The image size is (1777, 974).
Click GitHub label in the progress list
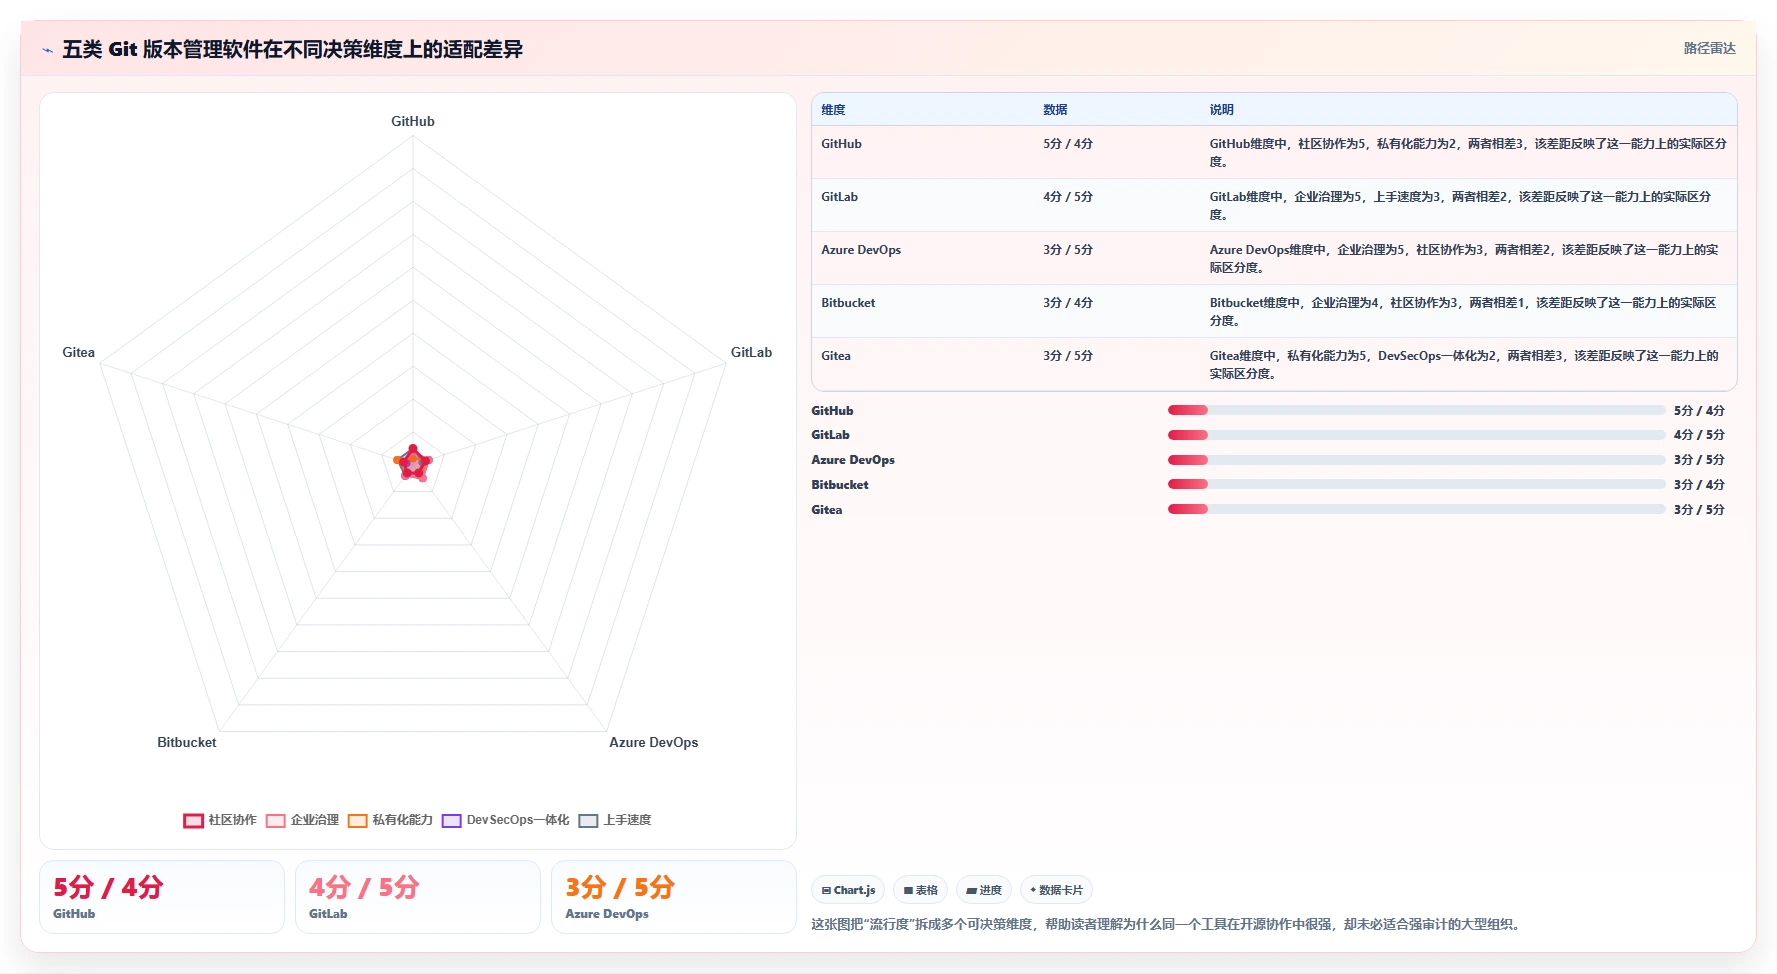832,411
